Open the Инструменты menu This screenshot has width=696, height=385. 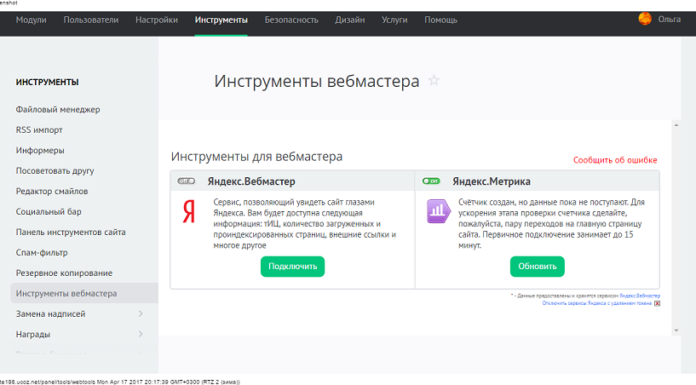(x=221, y=20)
